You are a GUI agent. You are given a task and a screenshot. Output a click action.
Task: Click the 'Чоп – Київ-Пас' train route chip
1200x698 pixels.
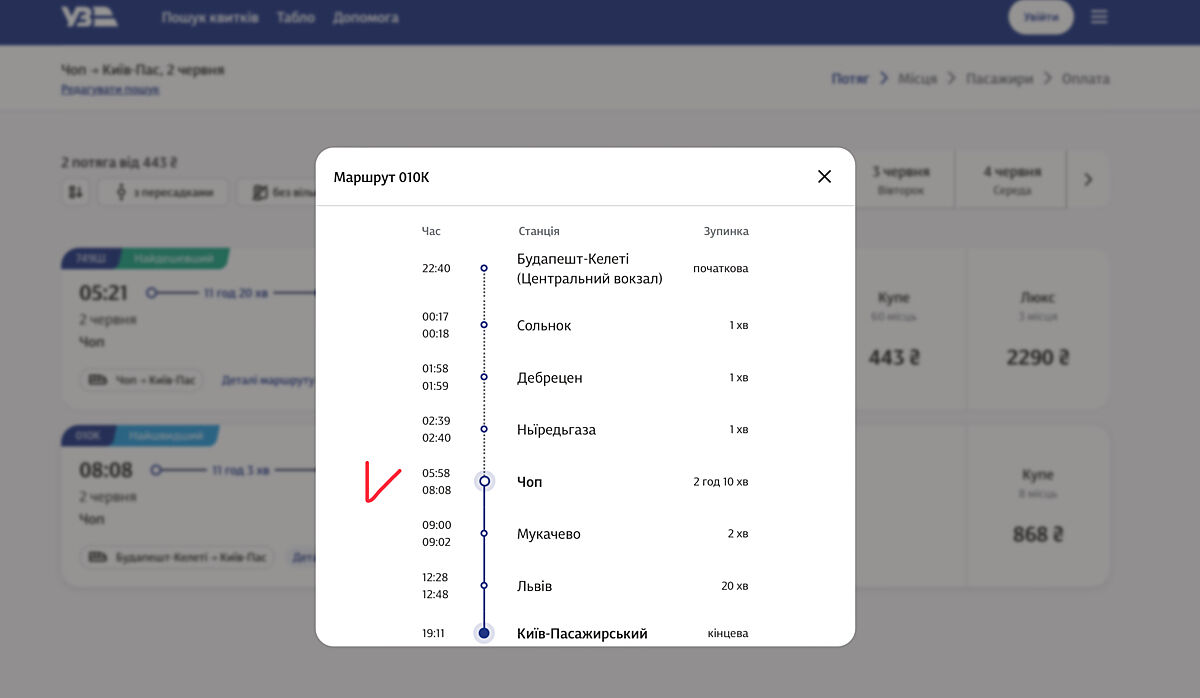[x=144, y=381]
